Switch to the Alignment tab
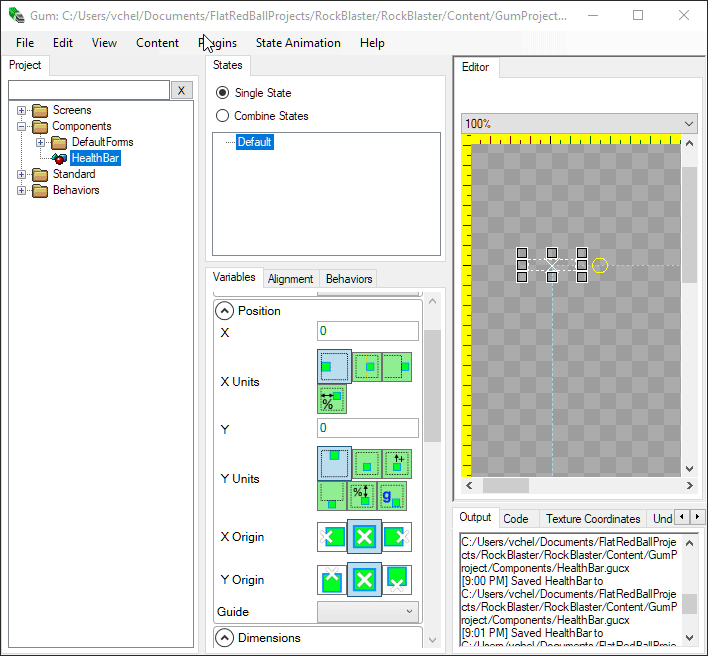The width and height of the screenshot is (708, 656). coord(291,279)
